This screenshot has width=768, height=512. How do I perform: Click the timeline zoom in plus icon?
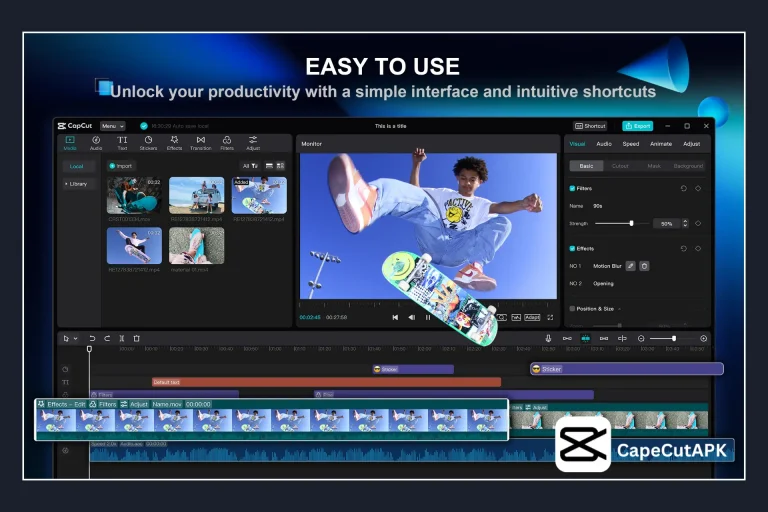tap(703, 339)
